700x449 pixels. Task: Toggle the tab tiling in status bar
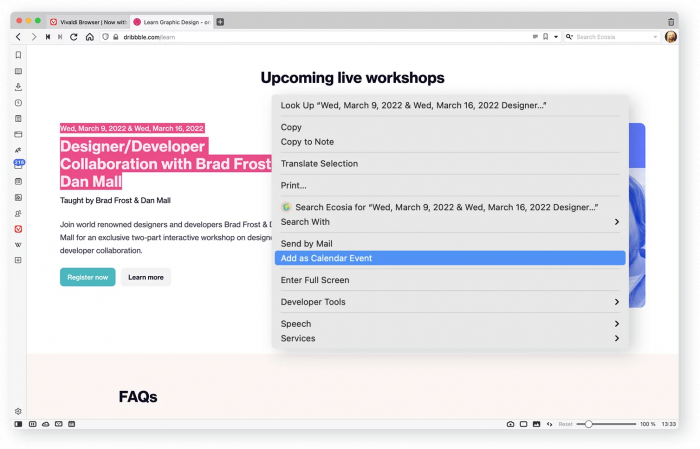[523, 424]
